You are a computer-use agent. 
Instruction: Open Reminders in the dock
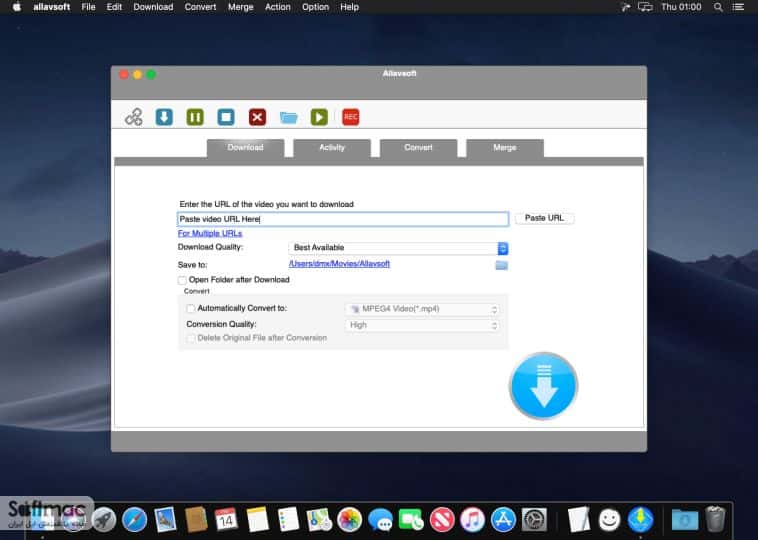click(289, 520)
